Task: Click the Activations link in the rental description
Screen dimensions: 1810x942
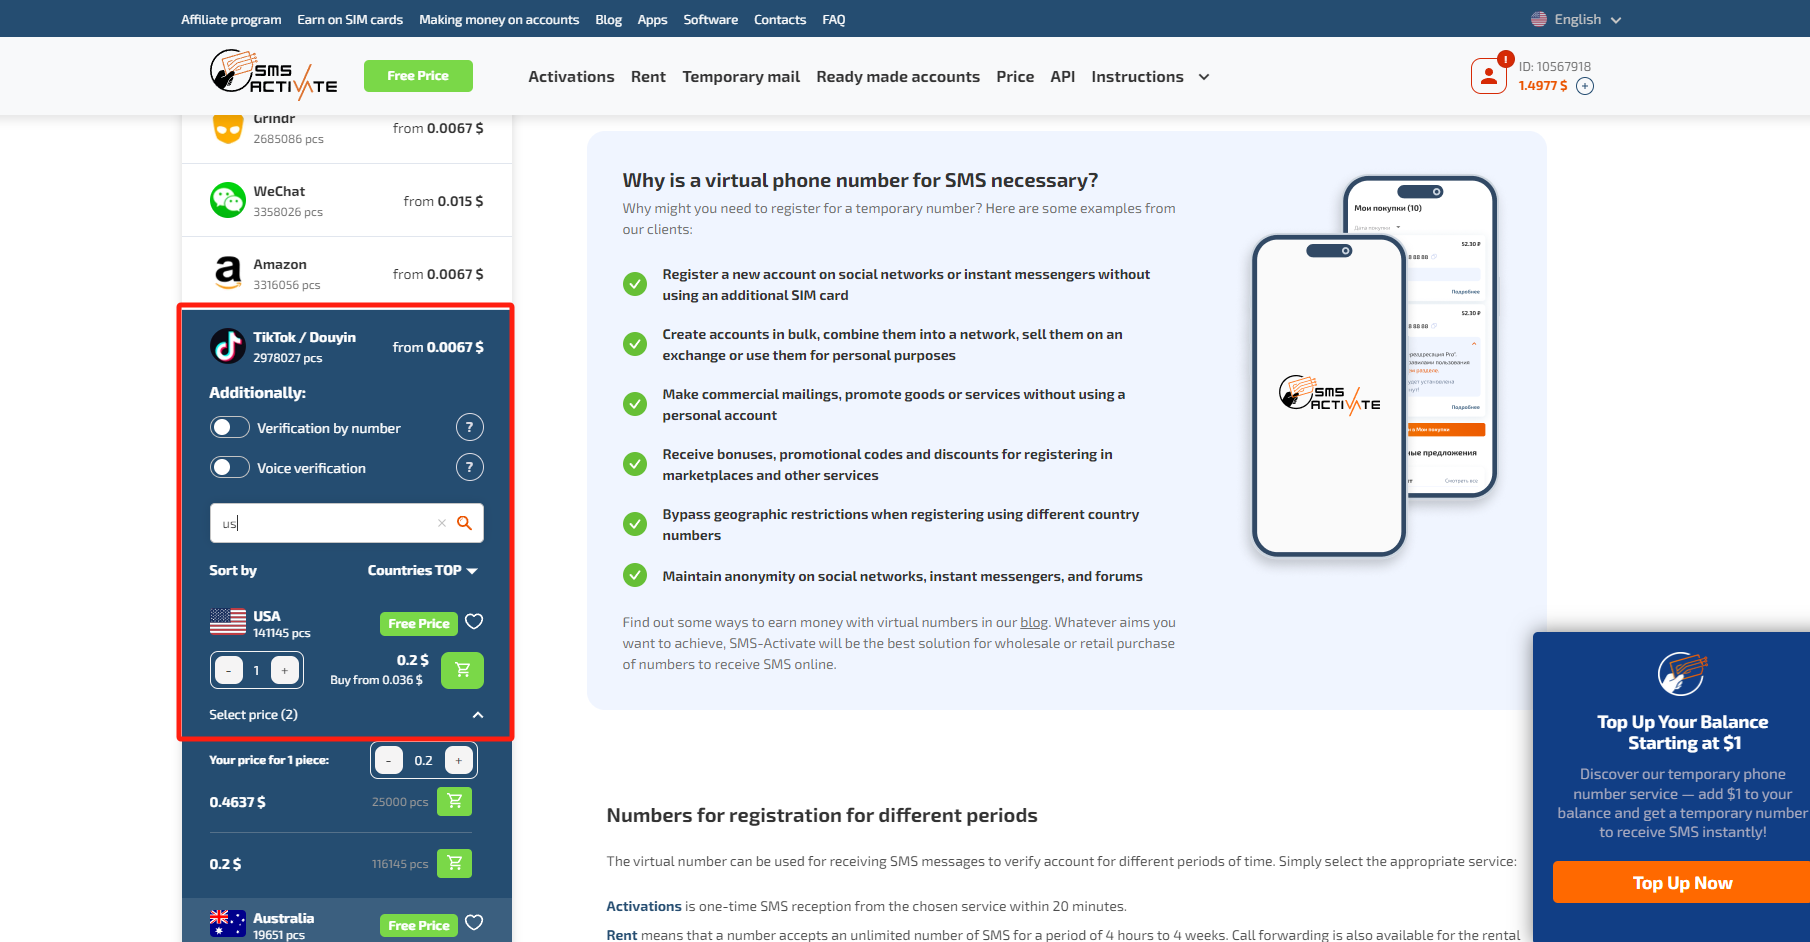Action: tap(644, 906)
